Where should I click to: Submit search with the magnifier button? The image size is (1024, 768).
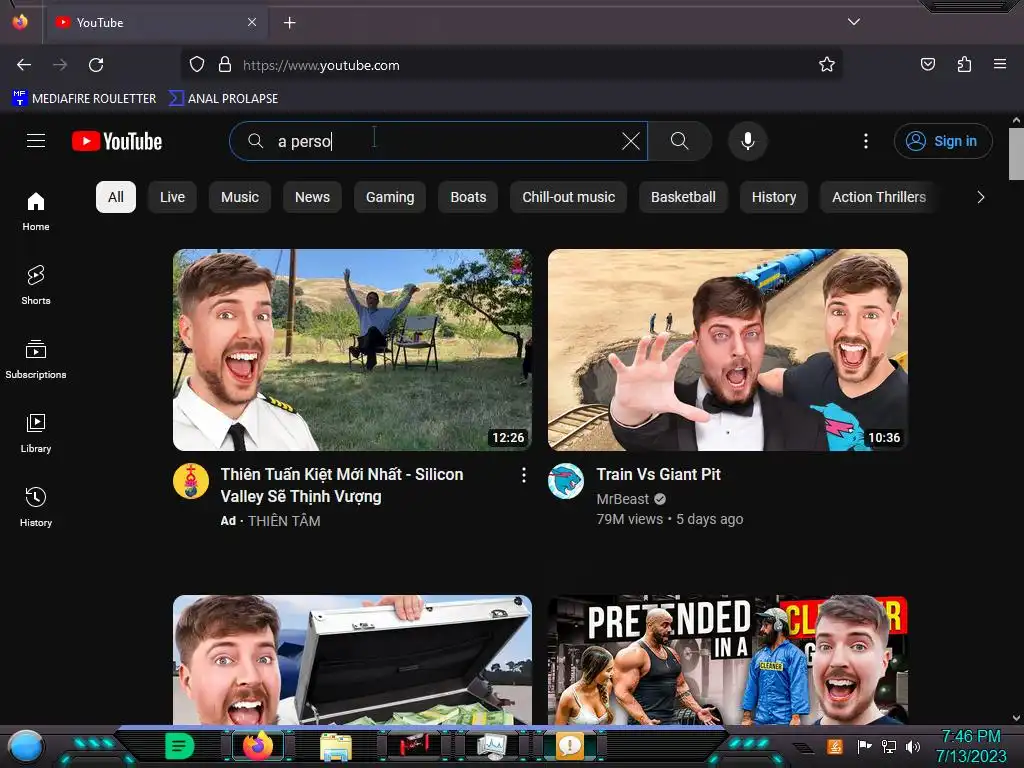680,141
